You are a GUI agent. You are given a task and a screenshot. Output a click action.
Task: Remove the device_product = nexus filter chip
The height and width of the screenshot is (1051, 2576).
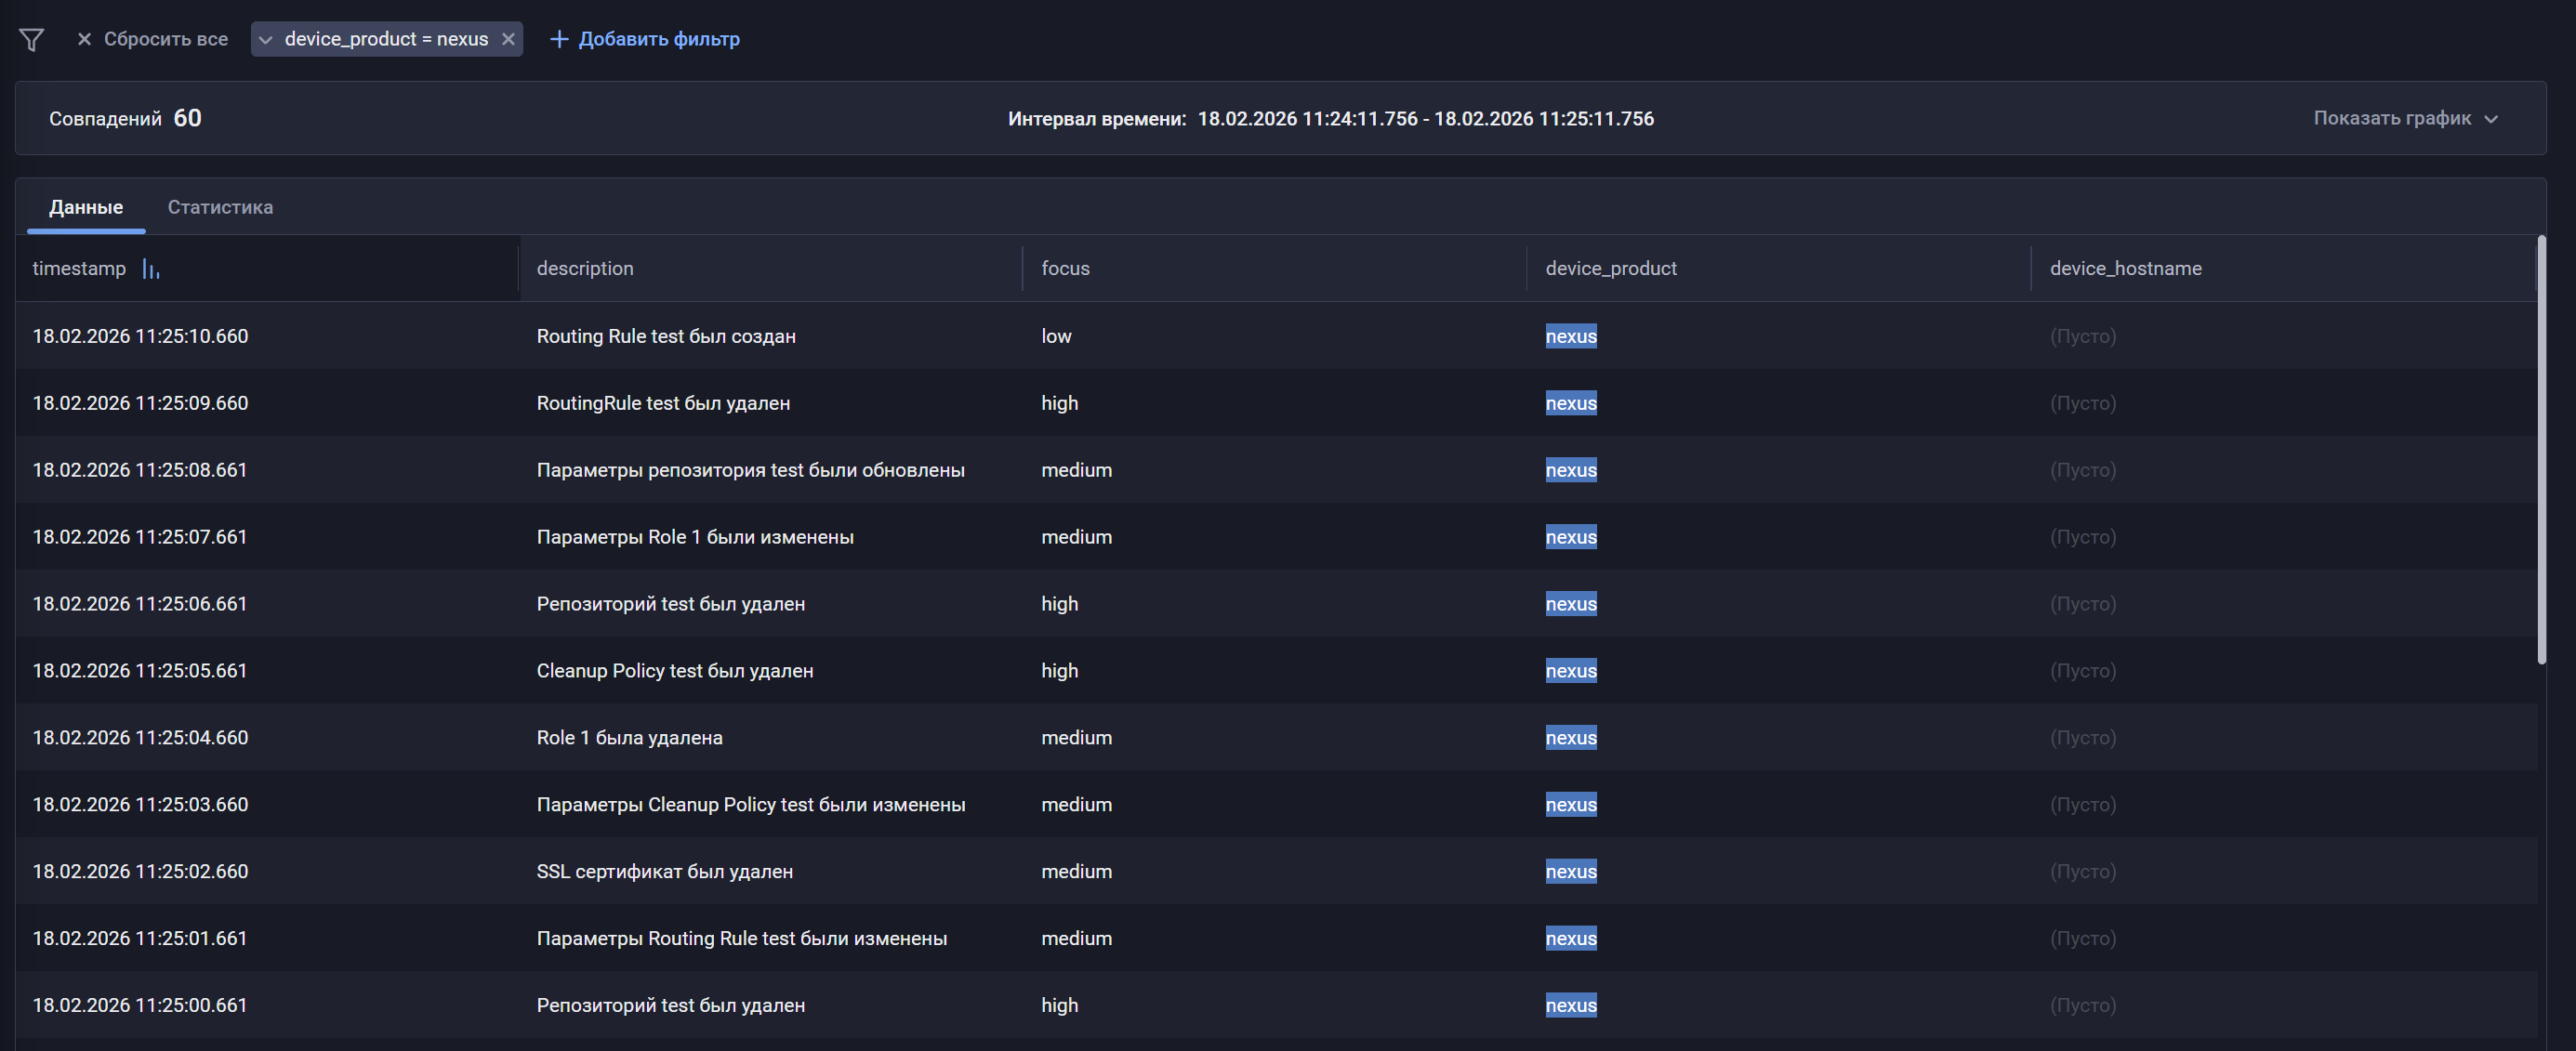[x=509, y=39]
